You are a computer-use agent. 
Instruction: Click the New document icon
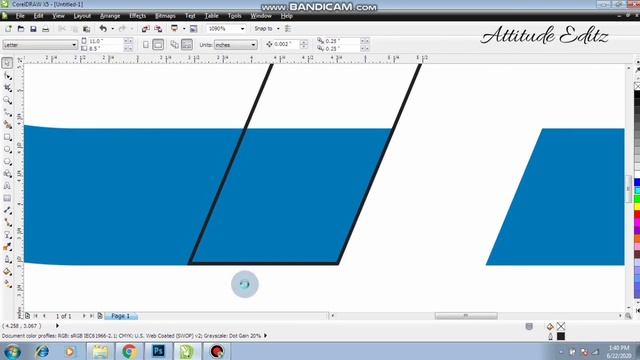8,29
